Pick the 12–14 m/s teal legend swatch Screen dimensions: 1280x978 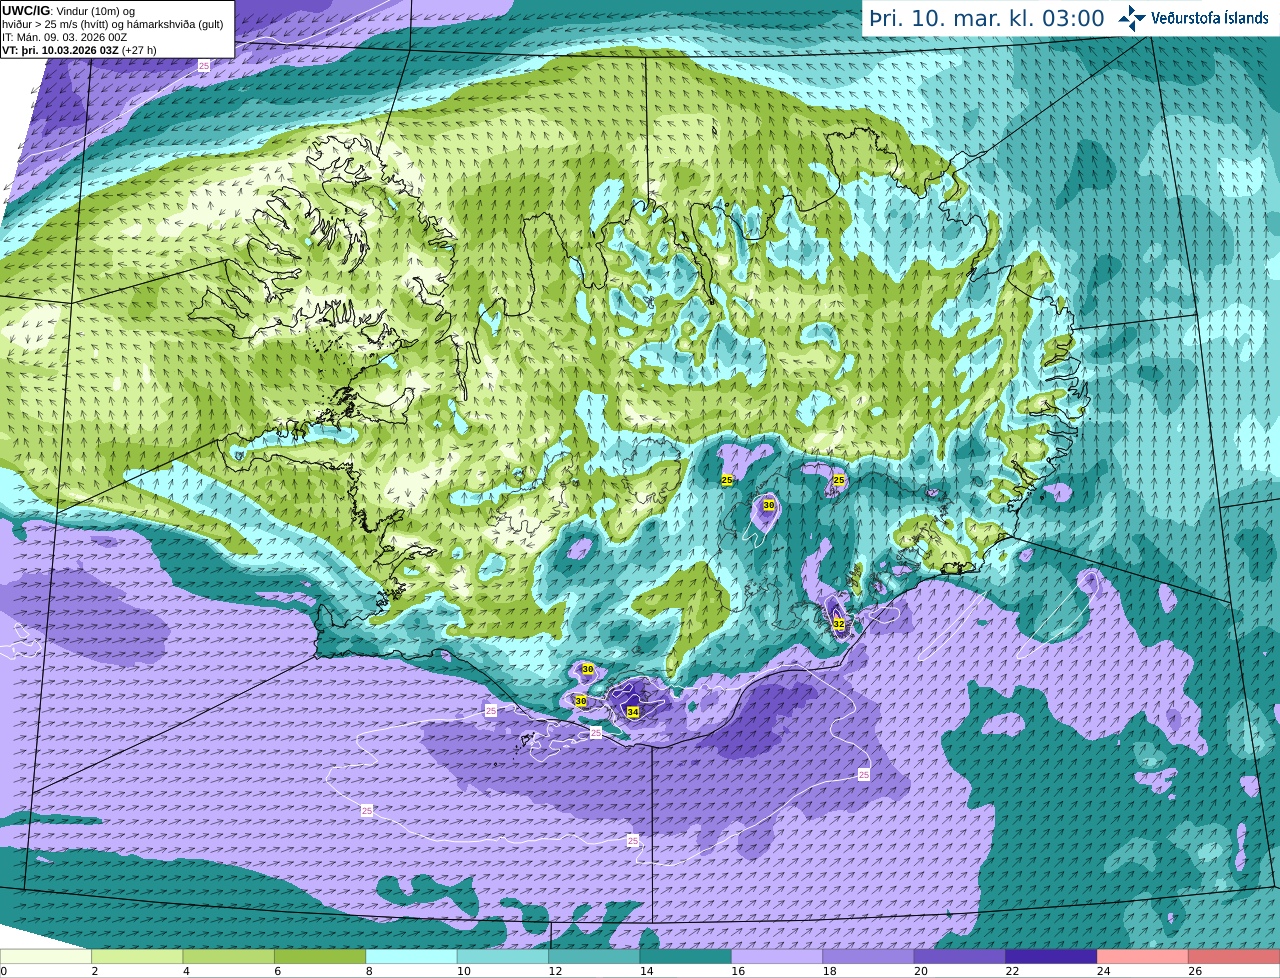tap(594, 956)
